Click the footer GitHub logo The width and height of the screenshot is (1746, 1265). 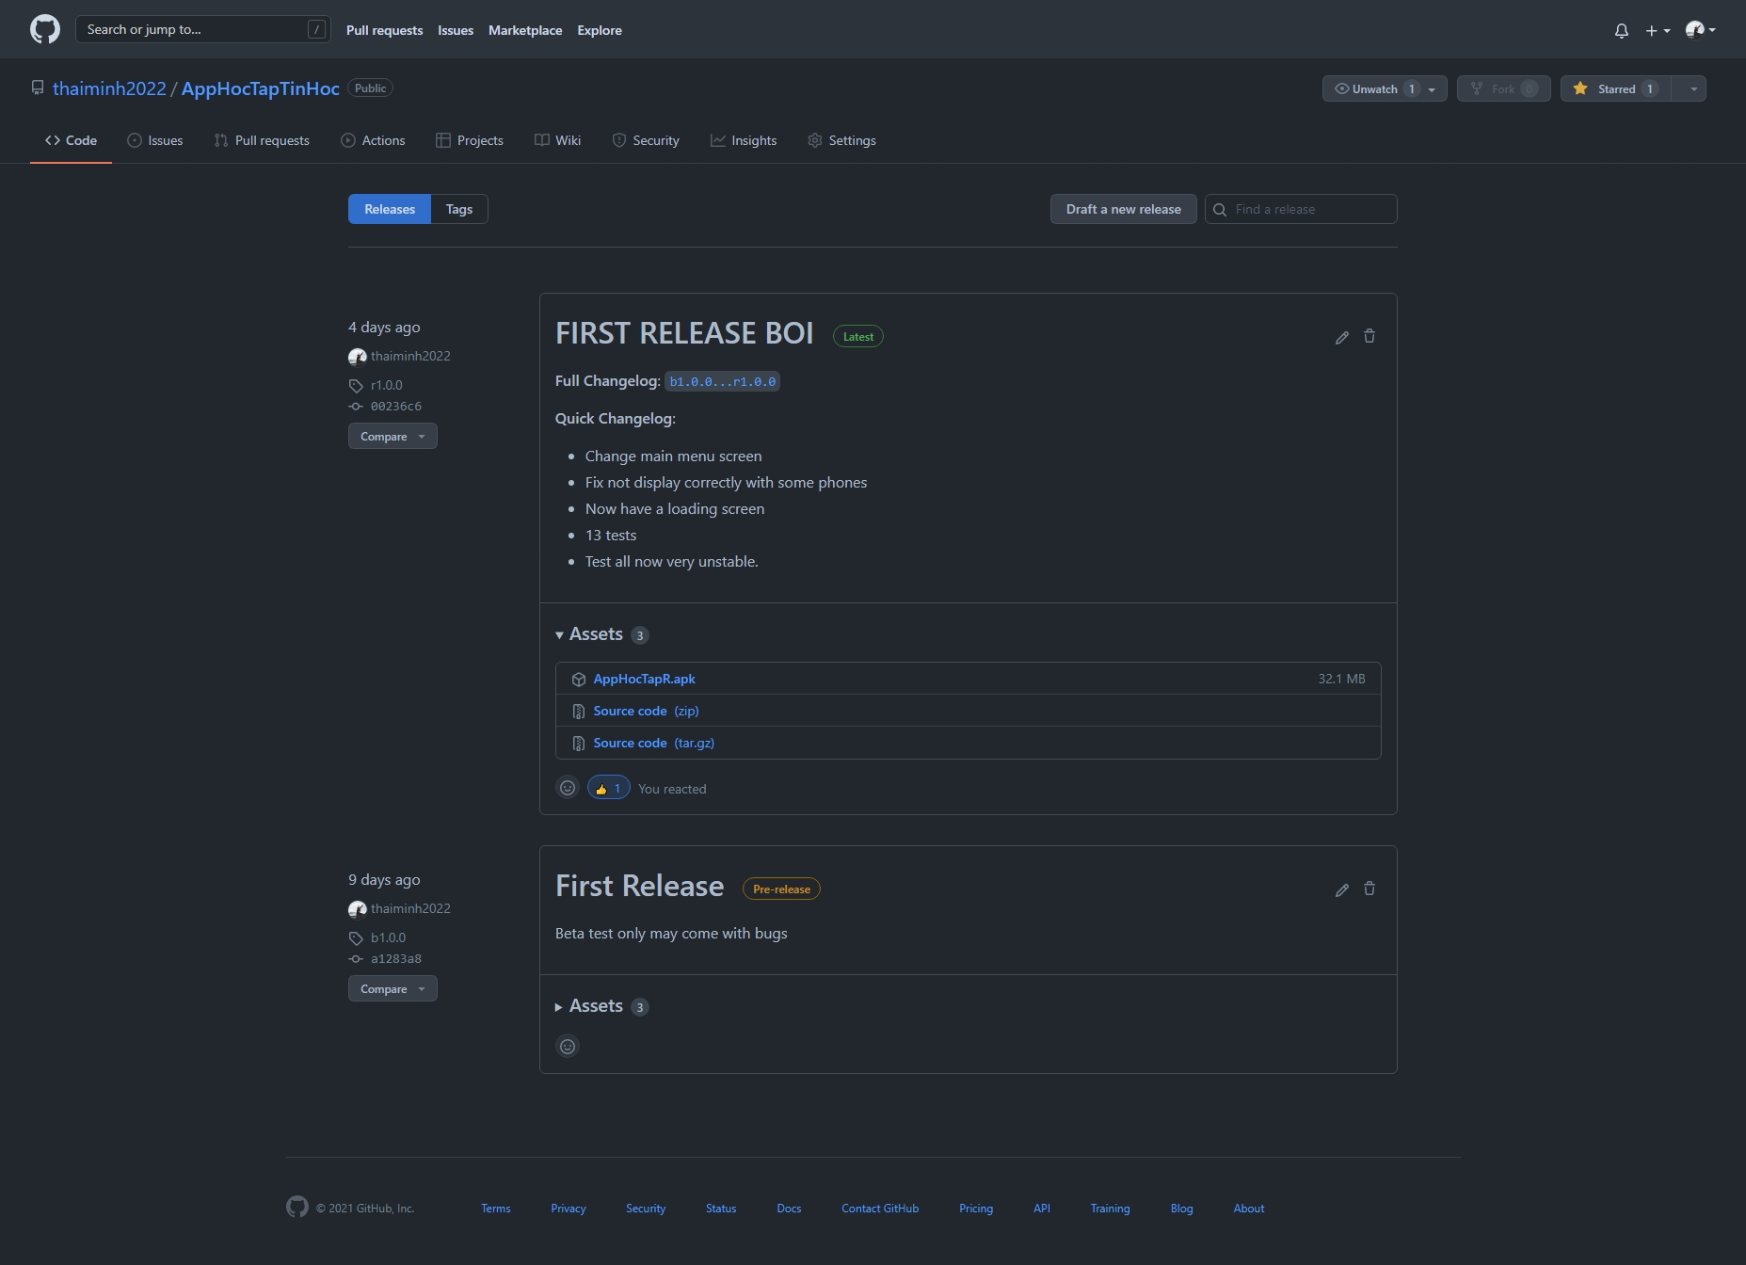(297, 1207)
